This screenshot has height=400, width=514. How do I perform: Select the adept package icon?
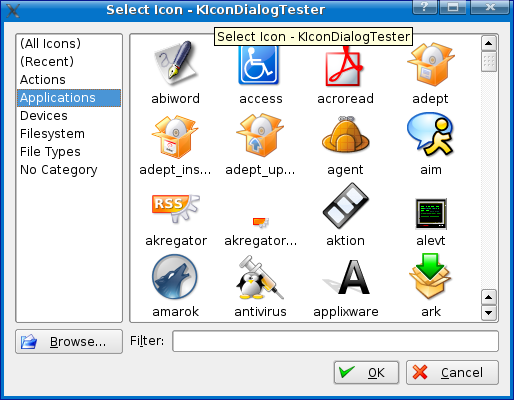point(431,64)
